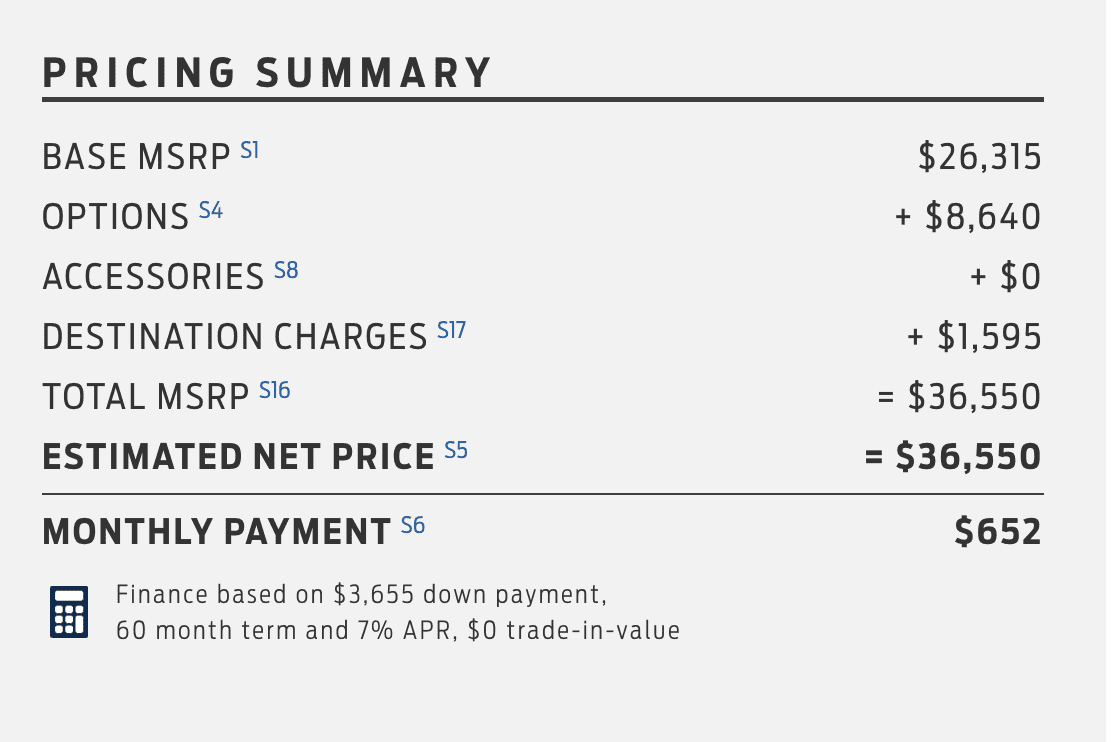
Task: Open the payment calculator icon
Action: pyautogui.click(x=69, y=611)
